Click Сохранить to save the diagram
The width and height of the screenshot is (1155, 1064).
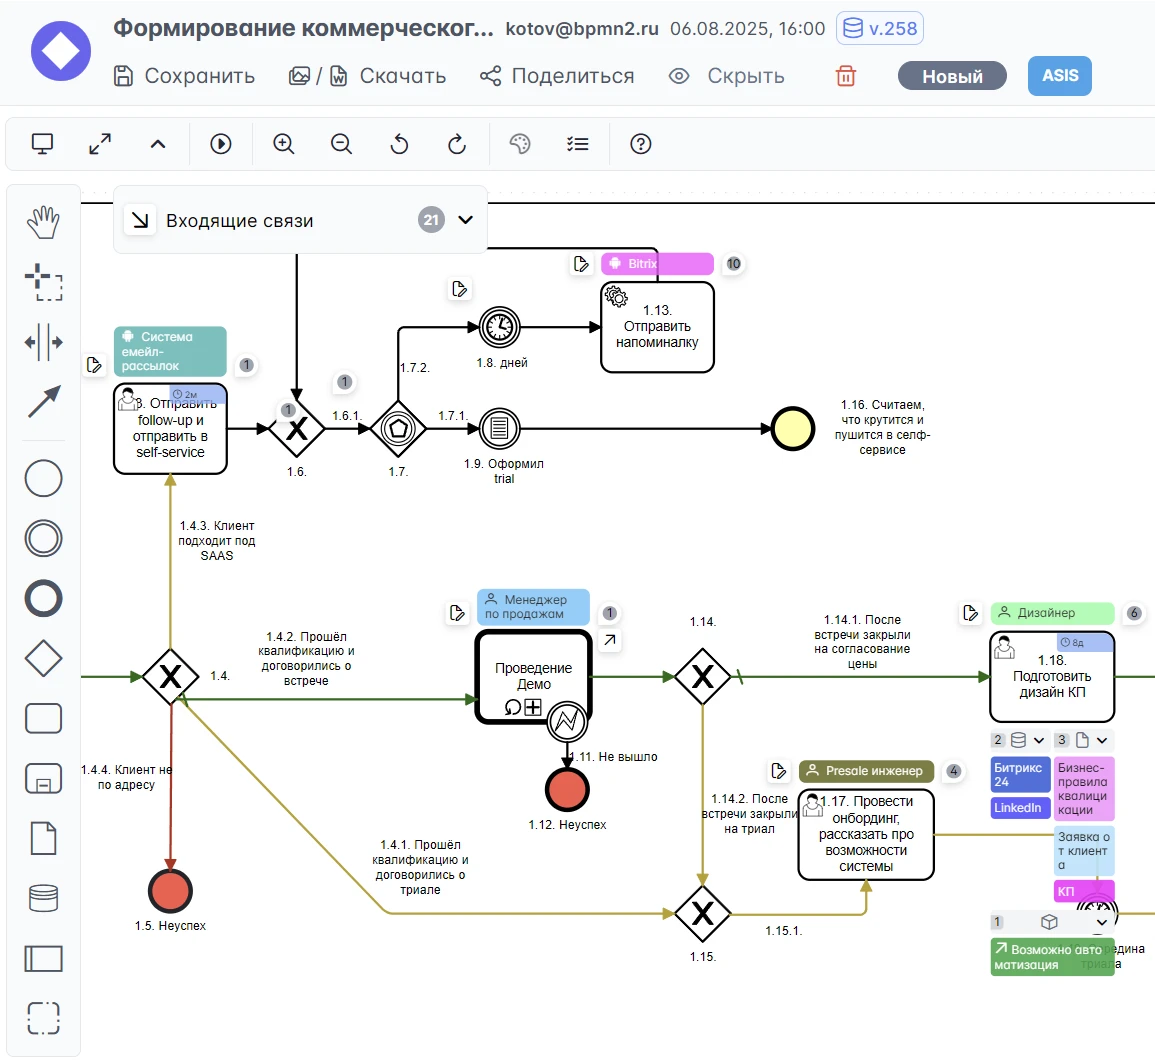click(184, 76)
